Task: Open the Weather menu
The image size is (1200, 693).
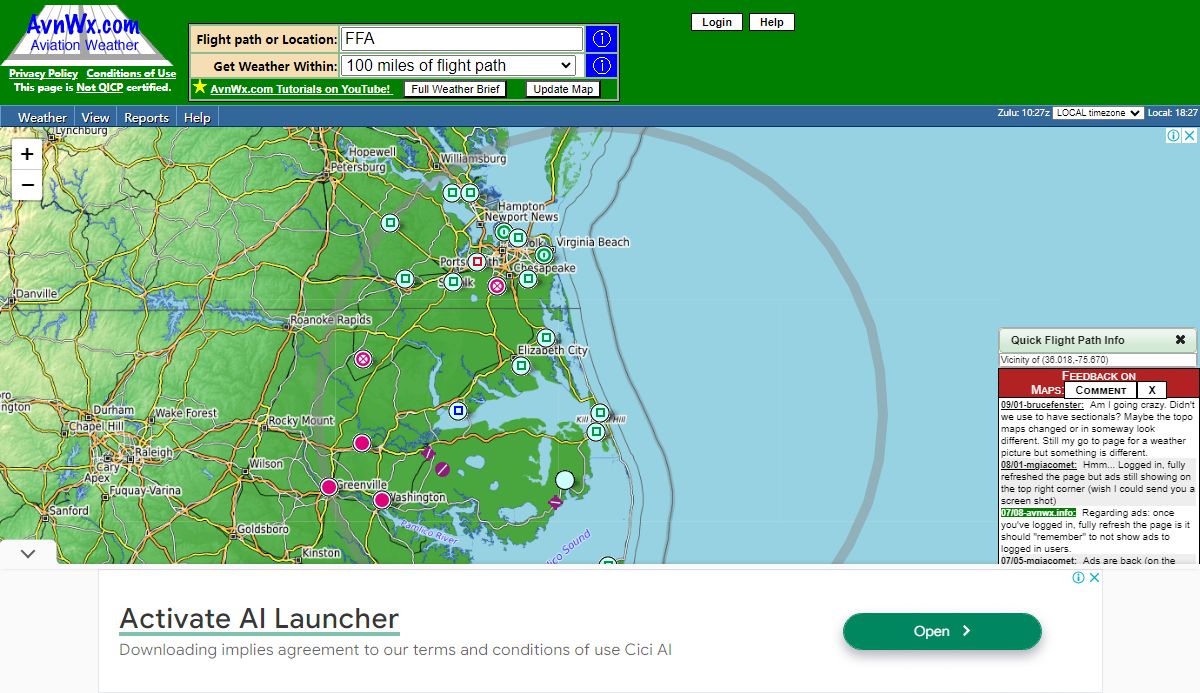Action: (43, 117)
